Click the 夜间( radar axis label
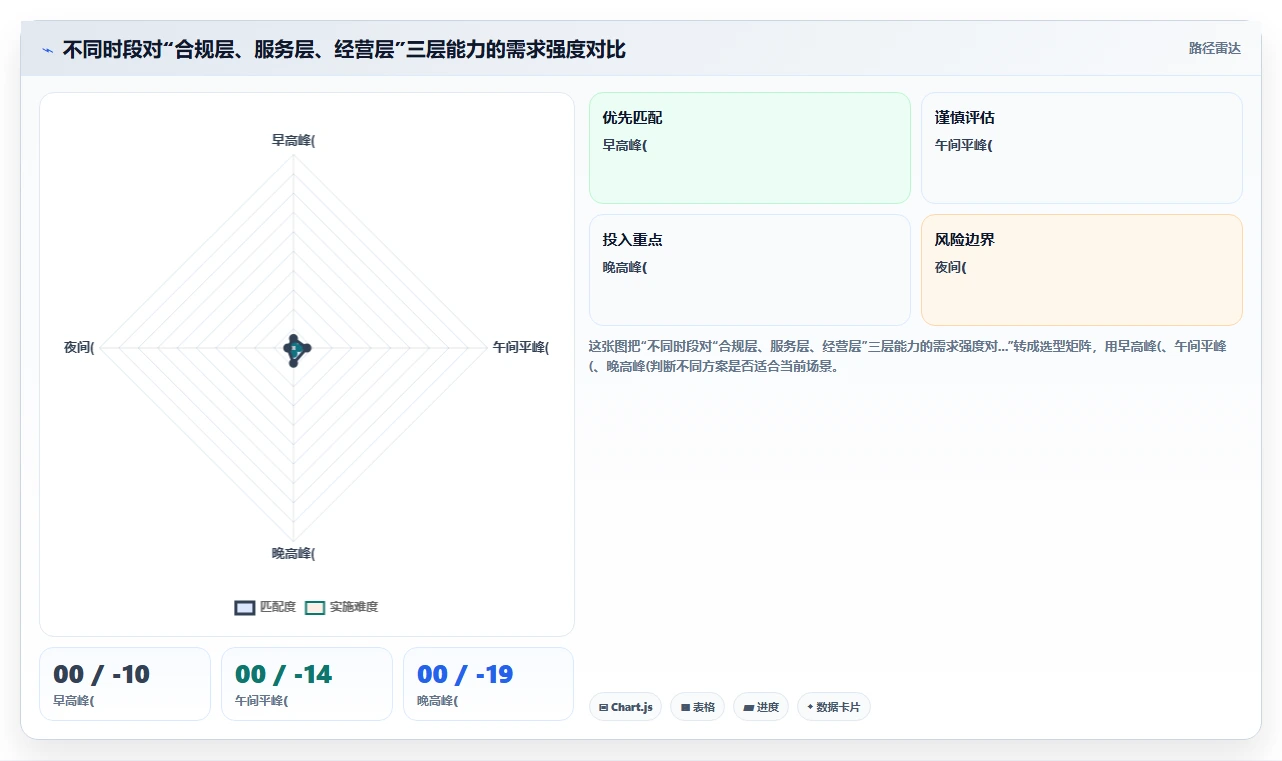Image resolution: width=1282 pixels, height=761 pixels. [79, 348]
